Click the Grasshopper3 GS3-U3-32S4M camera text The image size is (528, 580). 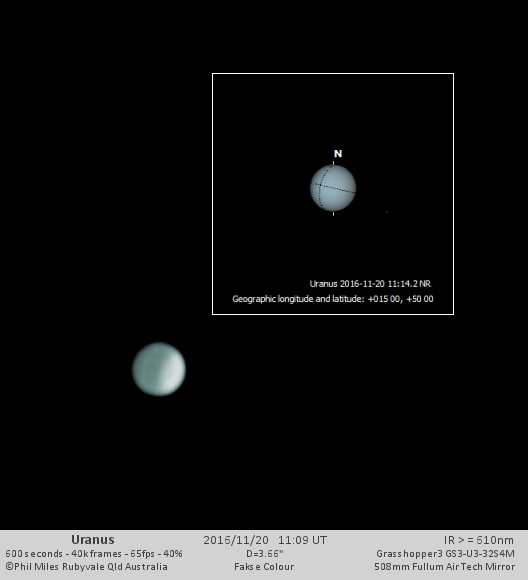click(x=445, y=554)
